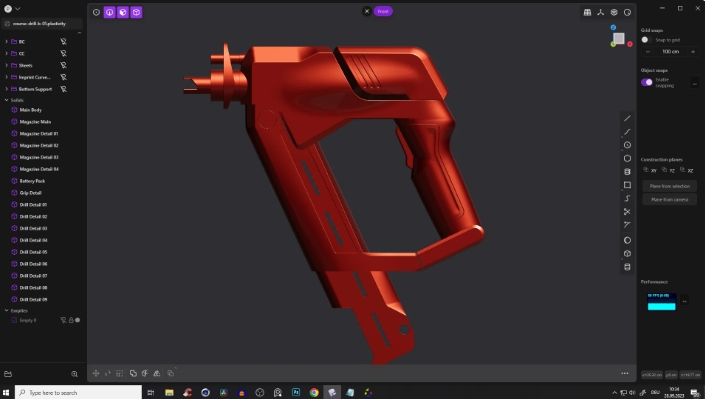This screenshot has width=705, height=399.
Task: Toggle the viewport grid icon
Action: (587, 12)
